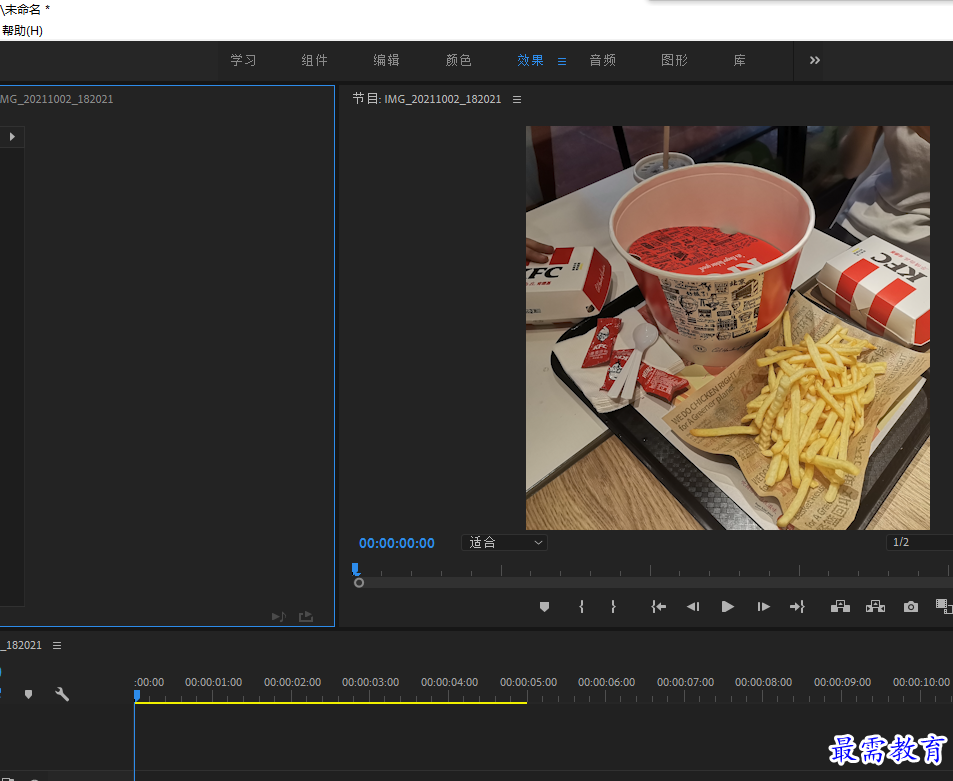Click timeline ruler at 00:00:04:00
953x781 pixels.
[x=450, y=683]
